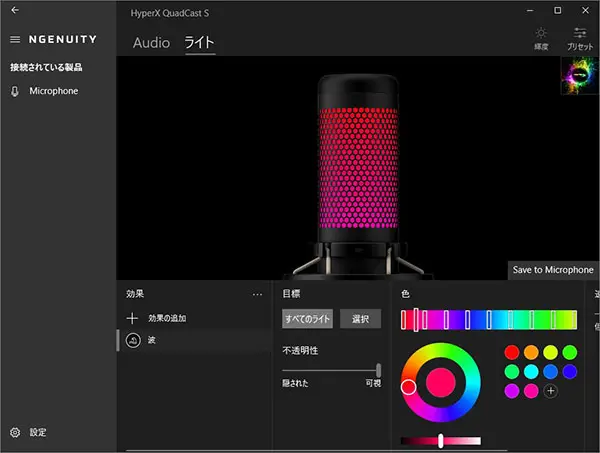Click the plus icon to add effect
Viewport: 600px width, 453px height.
[132, 318]
